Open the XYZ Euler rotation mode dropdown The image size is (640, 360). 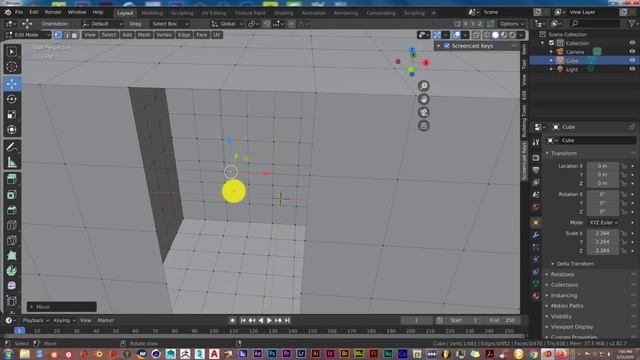pyautogui.click(x=603, y=222)
